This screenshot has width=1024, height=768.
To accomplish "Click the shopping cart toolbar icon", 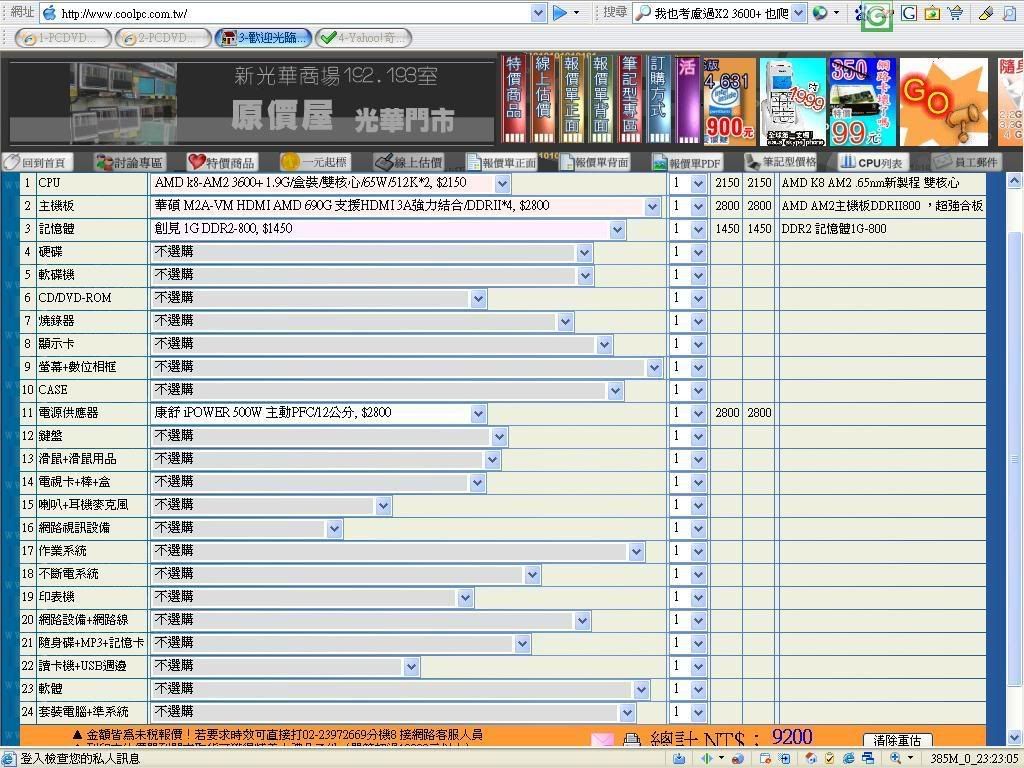I will point(955,12).
